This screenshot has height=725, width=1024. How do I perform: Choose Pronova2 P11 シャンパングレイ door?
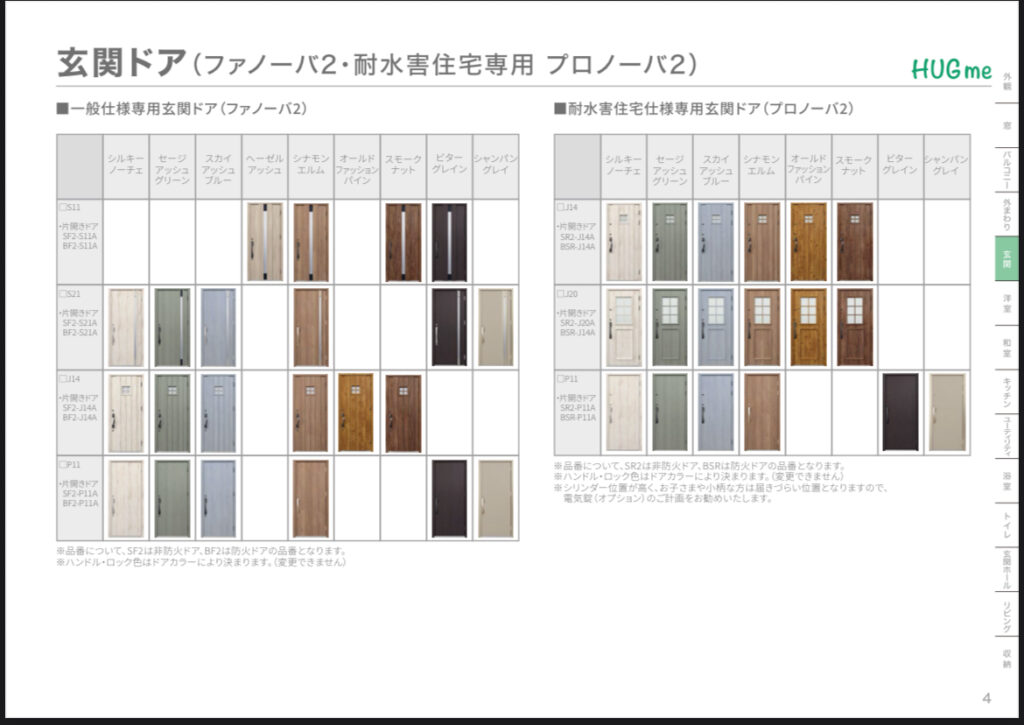(x=947, y=412)
